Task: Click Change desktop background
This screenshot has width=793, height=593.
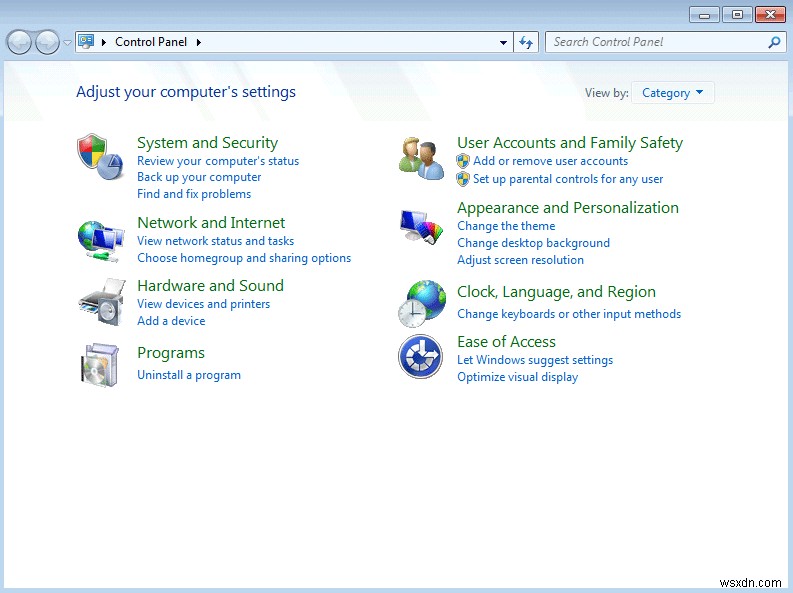Action: (534, 243)
